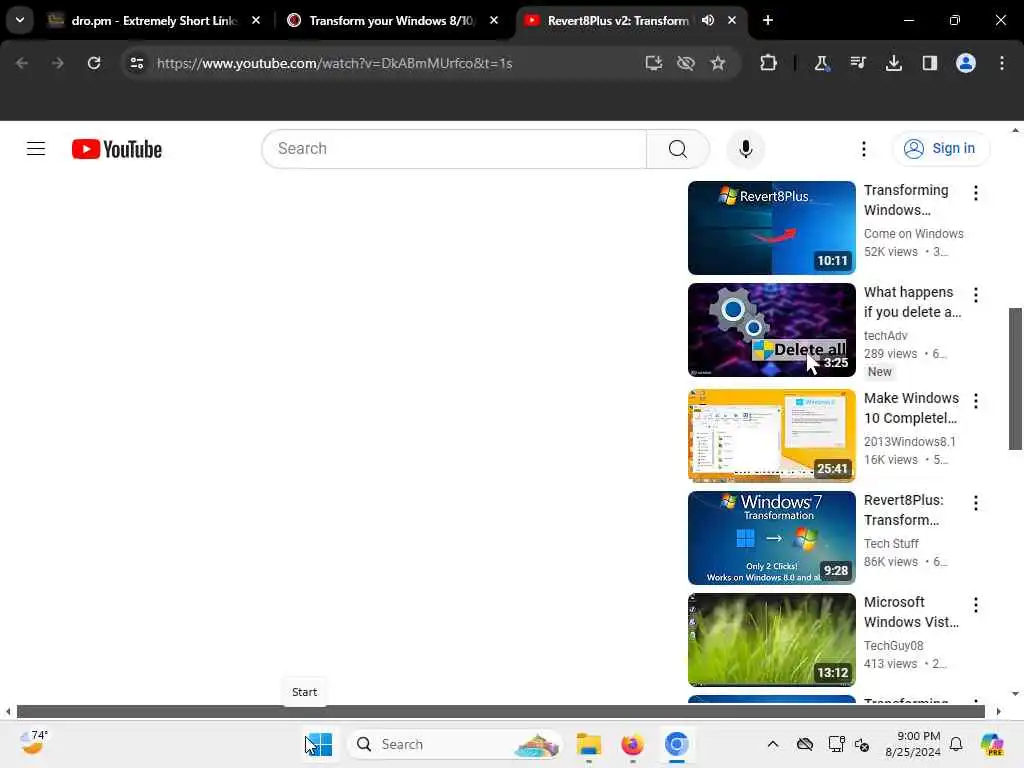The width and height of the screenshot is (1024, 768).
Task: Open more options for Microsoft Windows Vista video
Action: point(975,605)
